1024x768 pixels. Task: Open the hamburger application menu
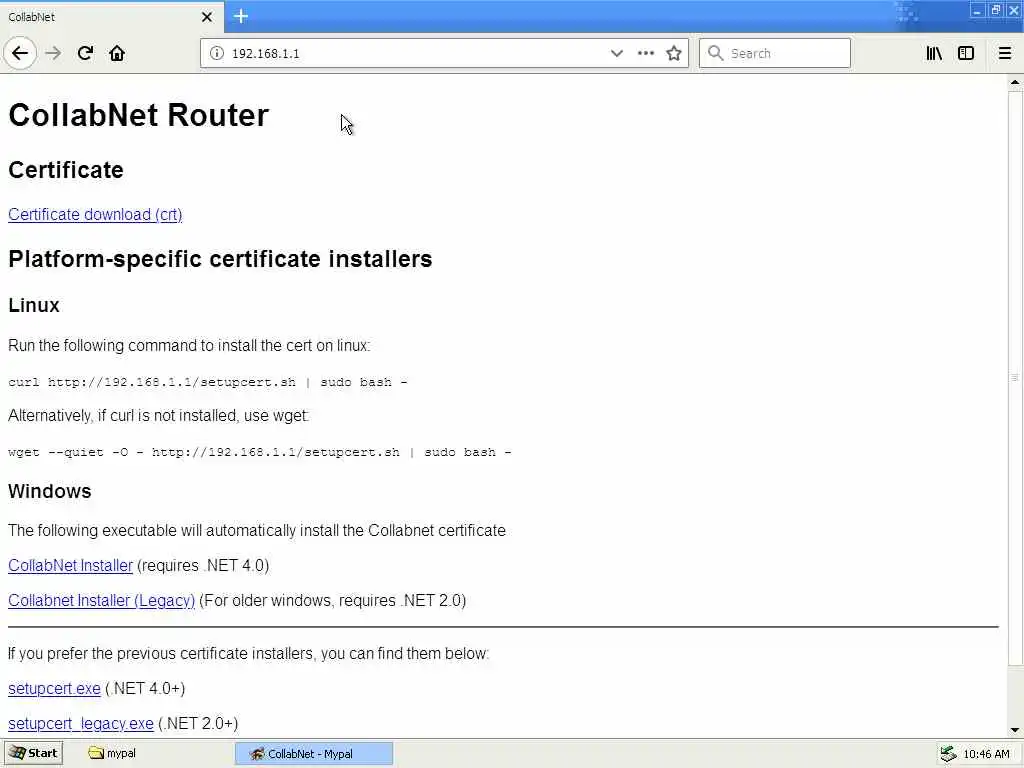coord(1005,53)
